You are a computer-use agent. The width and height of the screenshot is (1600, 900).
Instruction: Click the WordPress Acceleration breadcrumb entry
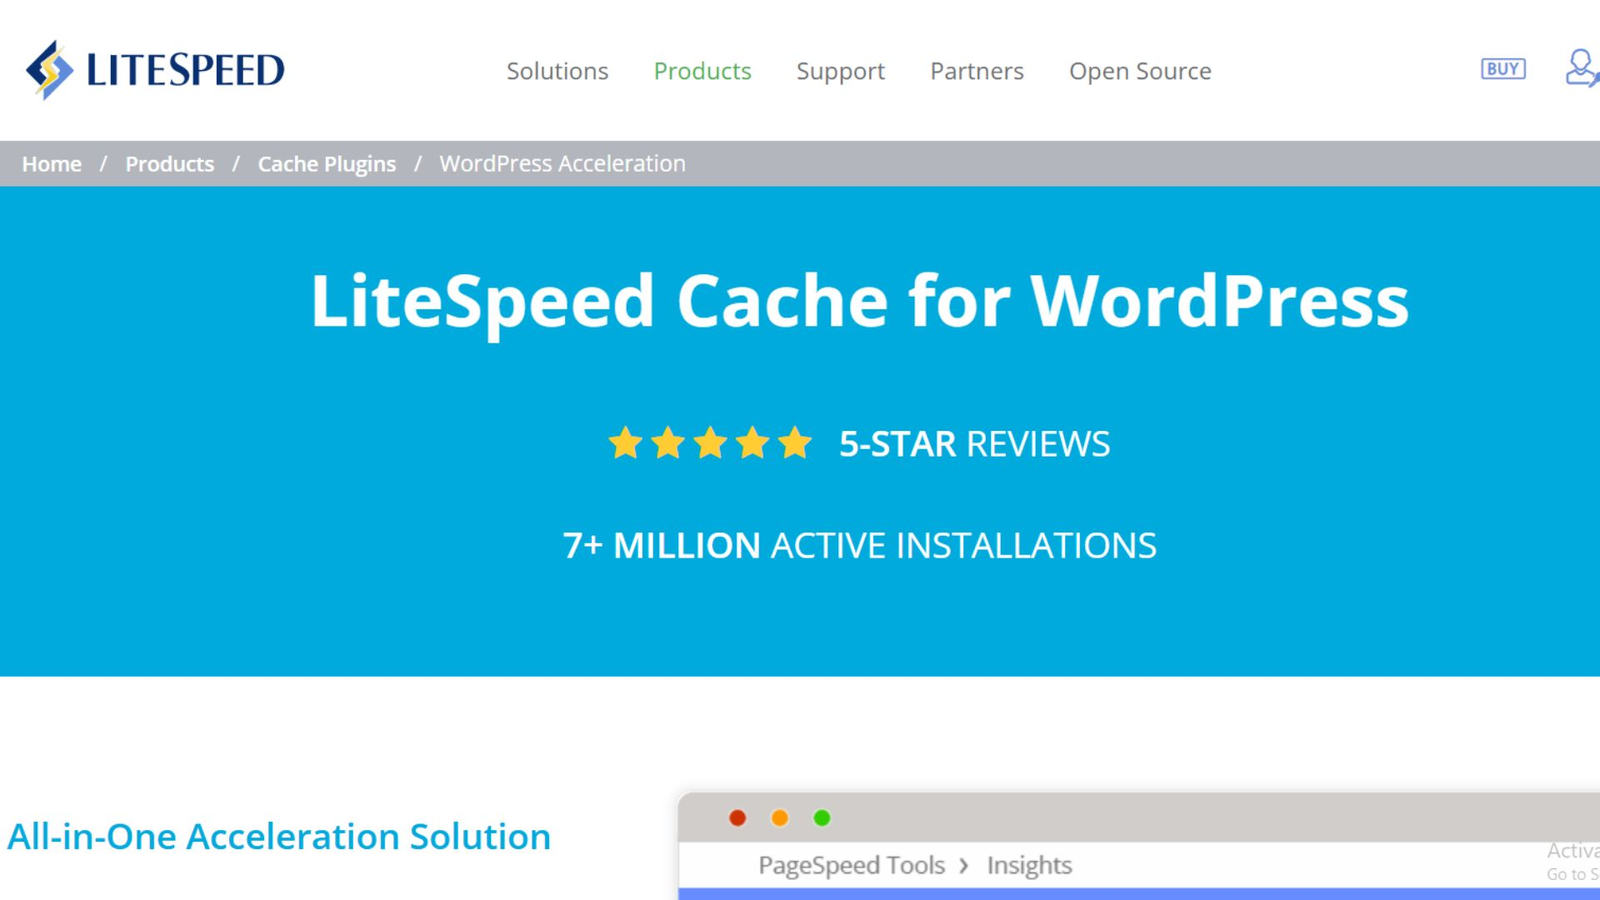click(x=561, y=163)
